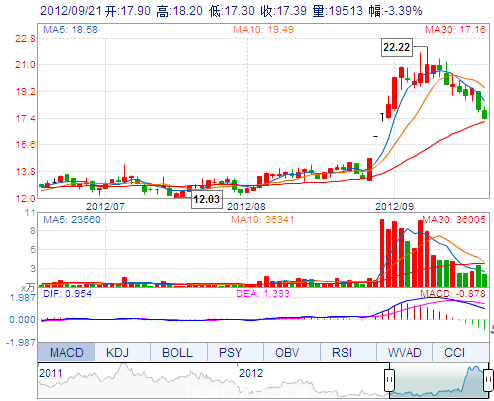The height and width of the screenshot is (401, 494).
Task: Click the 22.22 high price label
Action: coord(396,47)
